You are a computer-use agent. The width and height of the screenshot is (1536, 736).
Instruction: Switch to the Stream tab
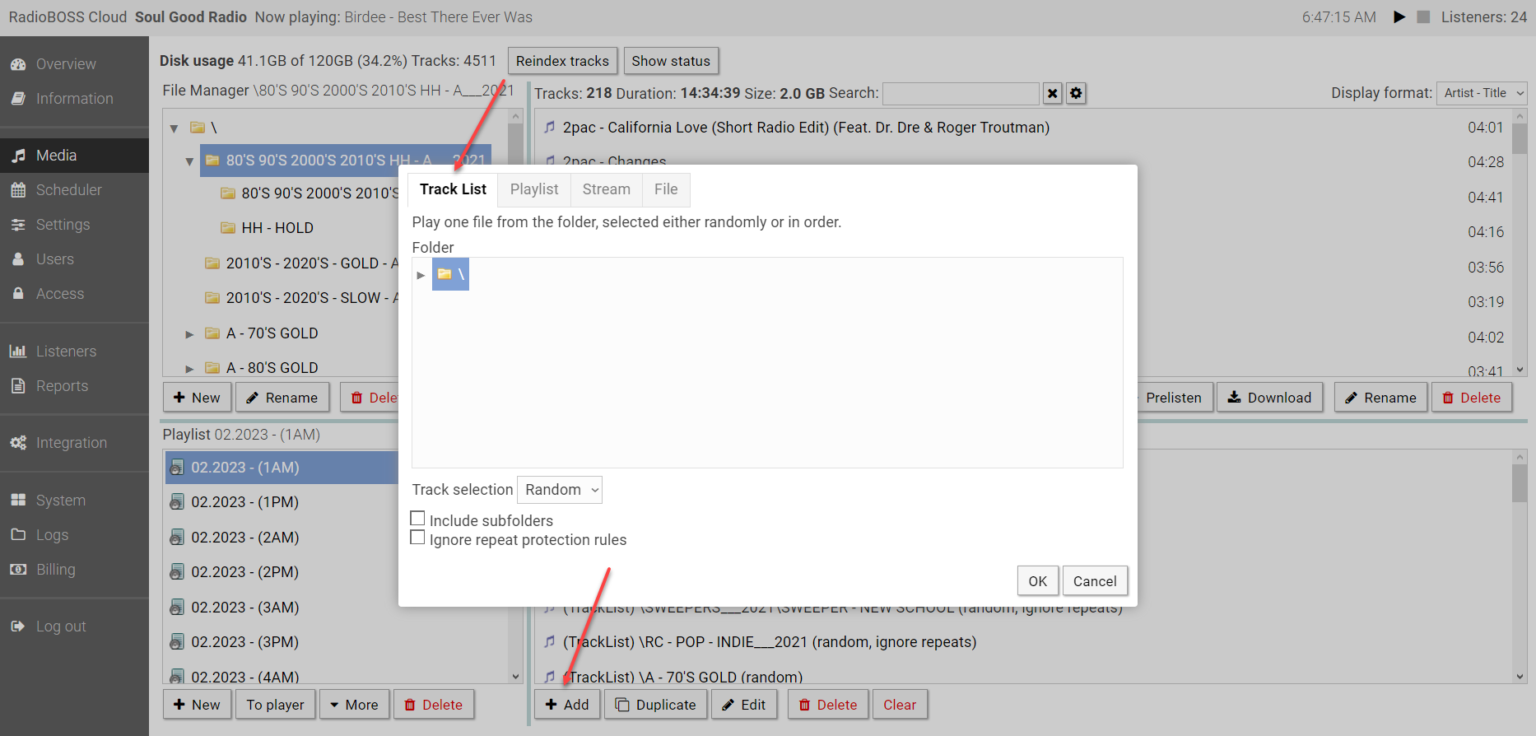pyautogui.click(x=606, y=189)
